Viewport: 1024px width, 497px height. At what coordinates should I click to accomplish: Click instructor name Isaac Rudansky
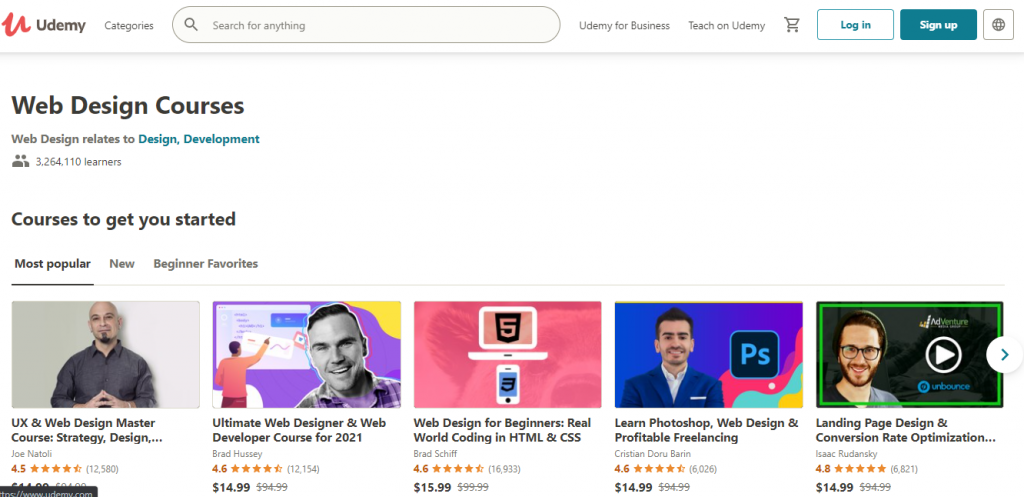pos(846,453)
